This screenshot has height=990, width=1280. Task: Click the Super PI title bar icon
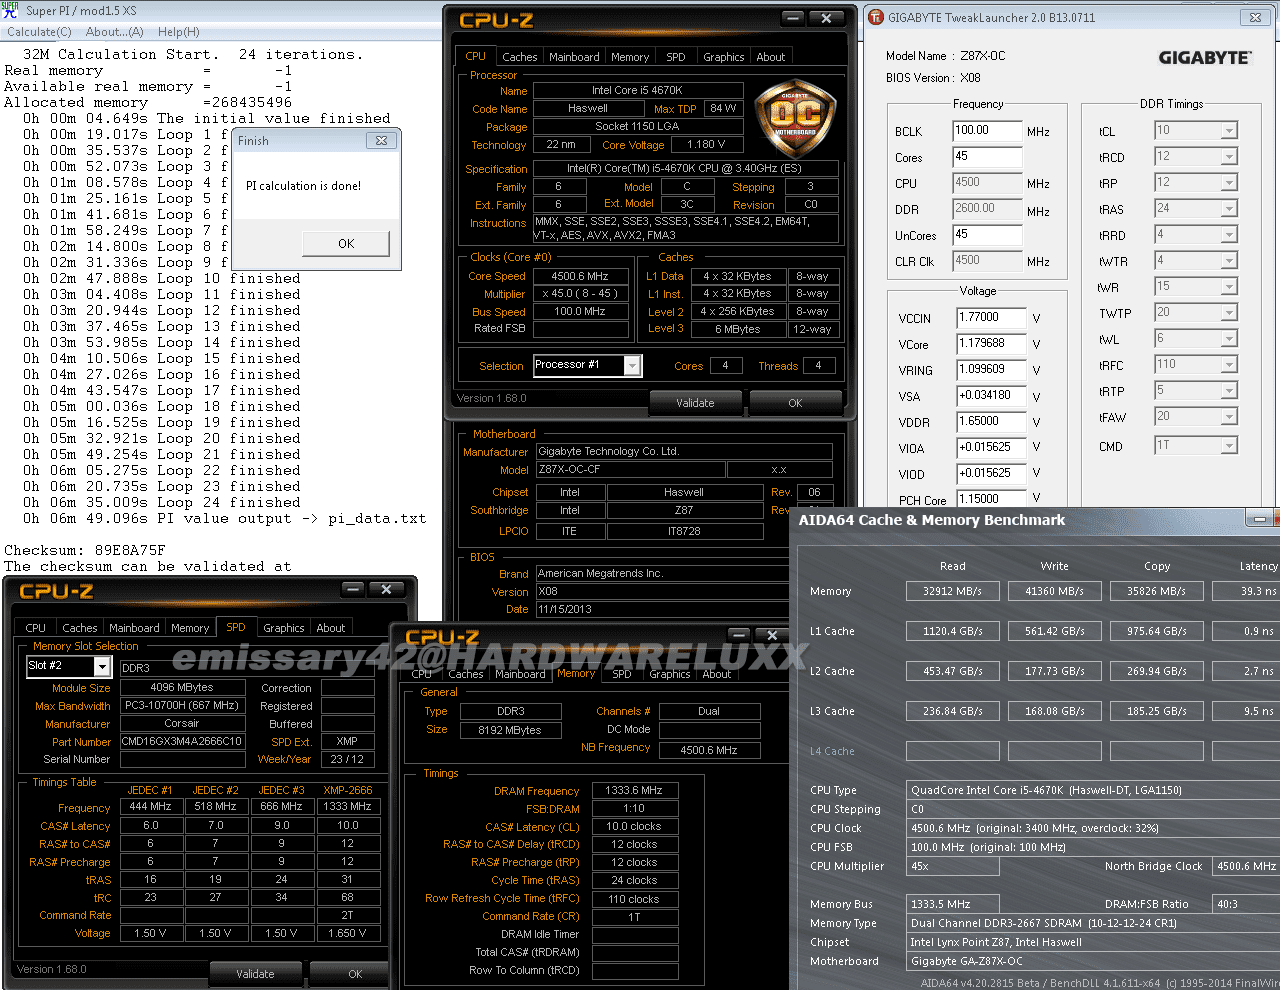(x=10, y=10)
